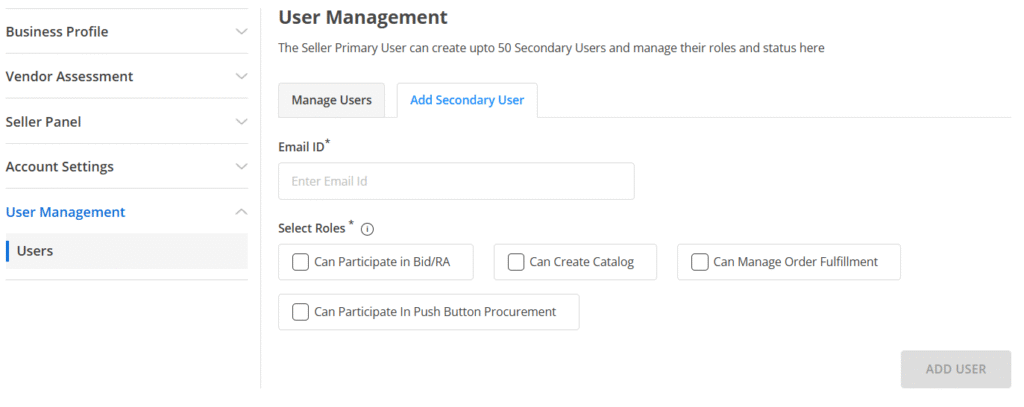Open the Users item in the sidebar
This screenshot has height=407, width=1024.
click(x=36, y=251)
